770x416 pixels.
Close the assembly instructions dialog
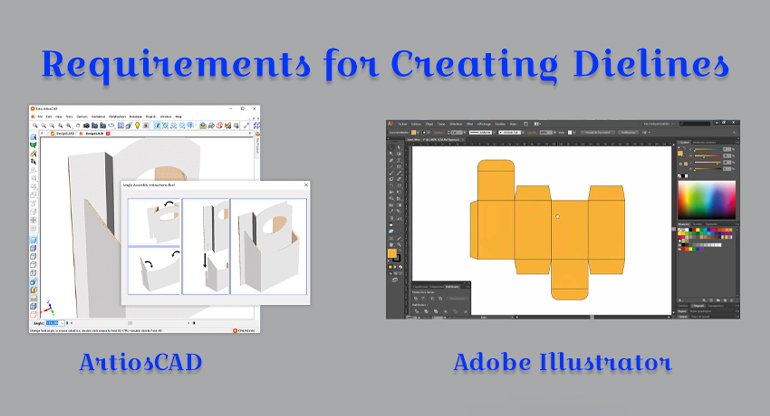pos(306,185)
